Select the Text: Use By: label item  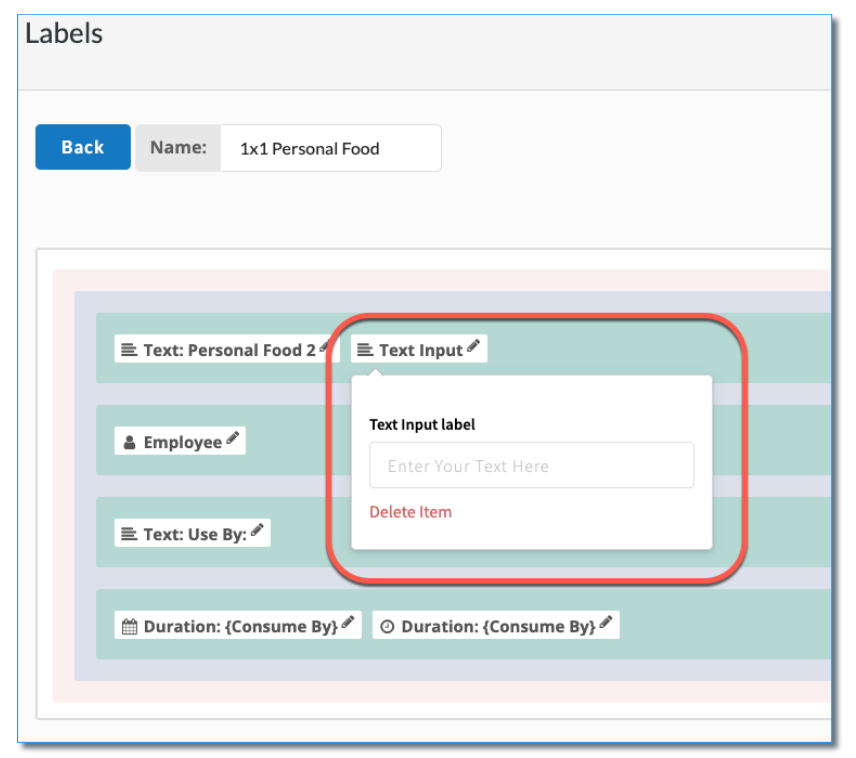194,534
